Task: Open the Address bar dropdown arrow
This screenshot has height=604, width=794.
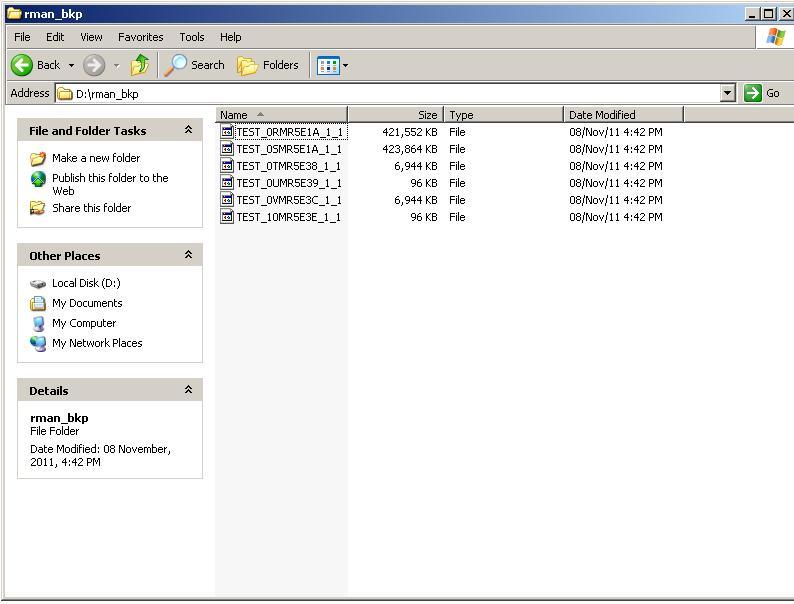Action: click(x=728, y=93)
